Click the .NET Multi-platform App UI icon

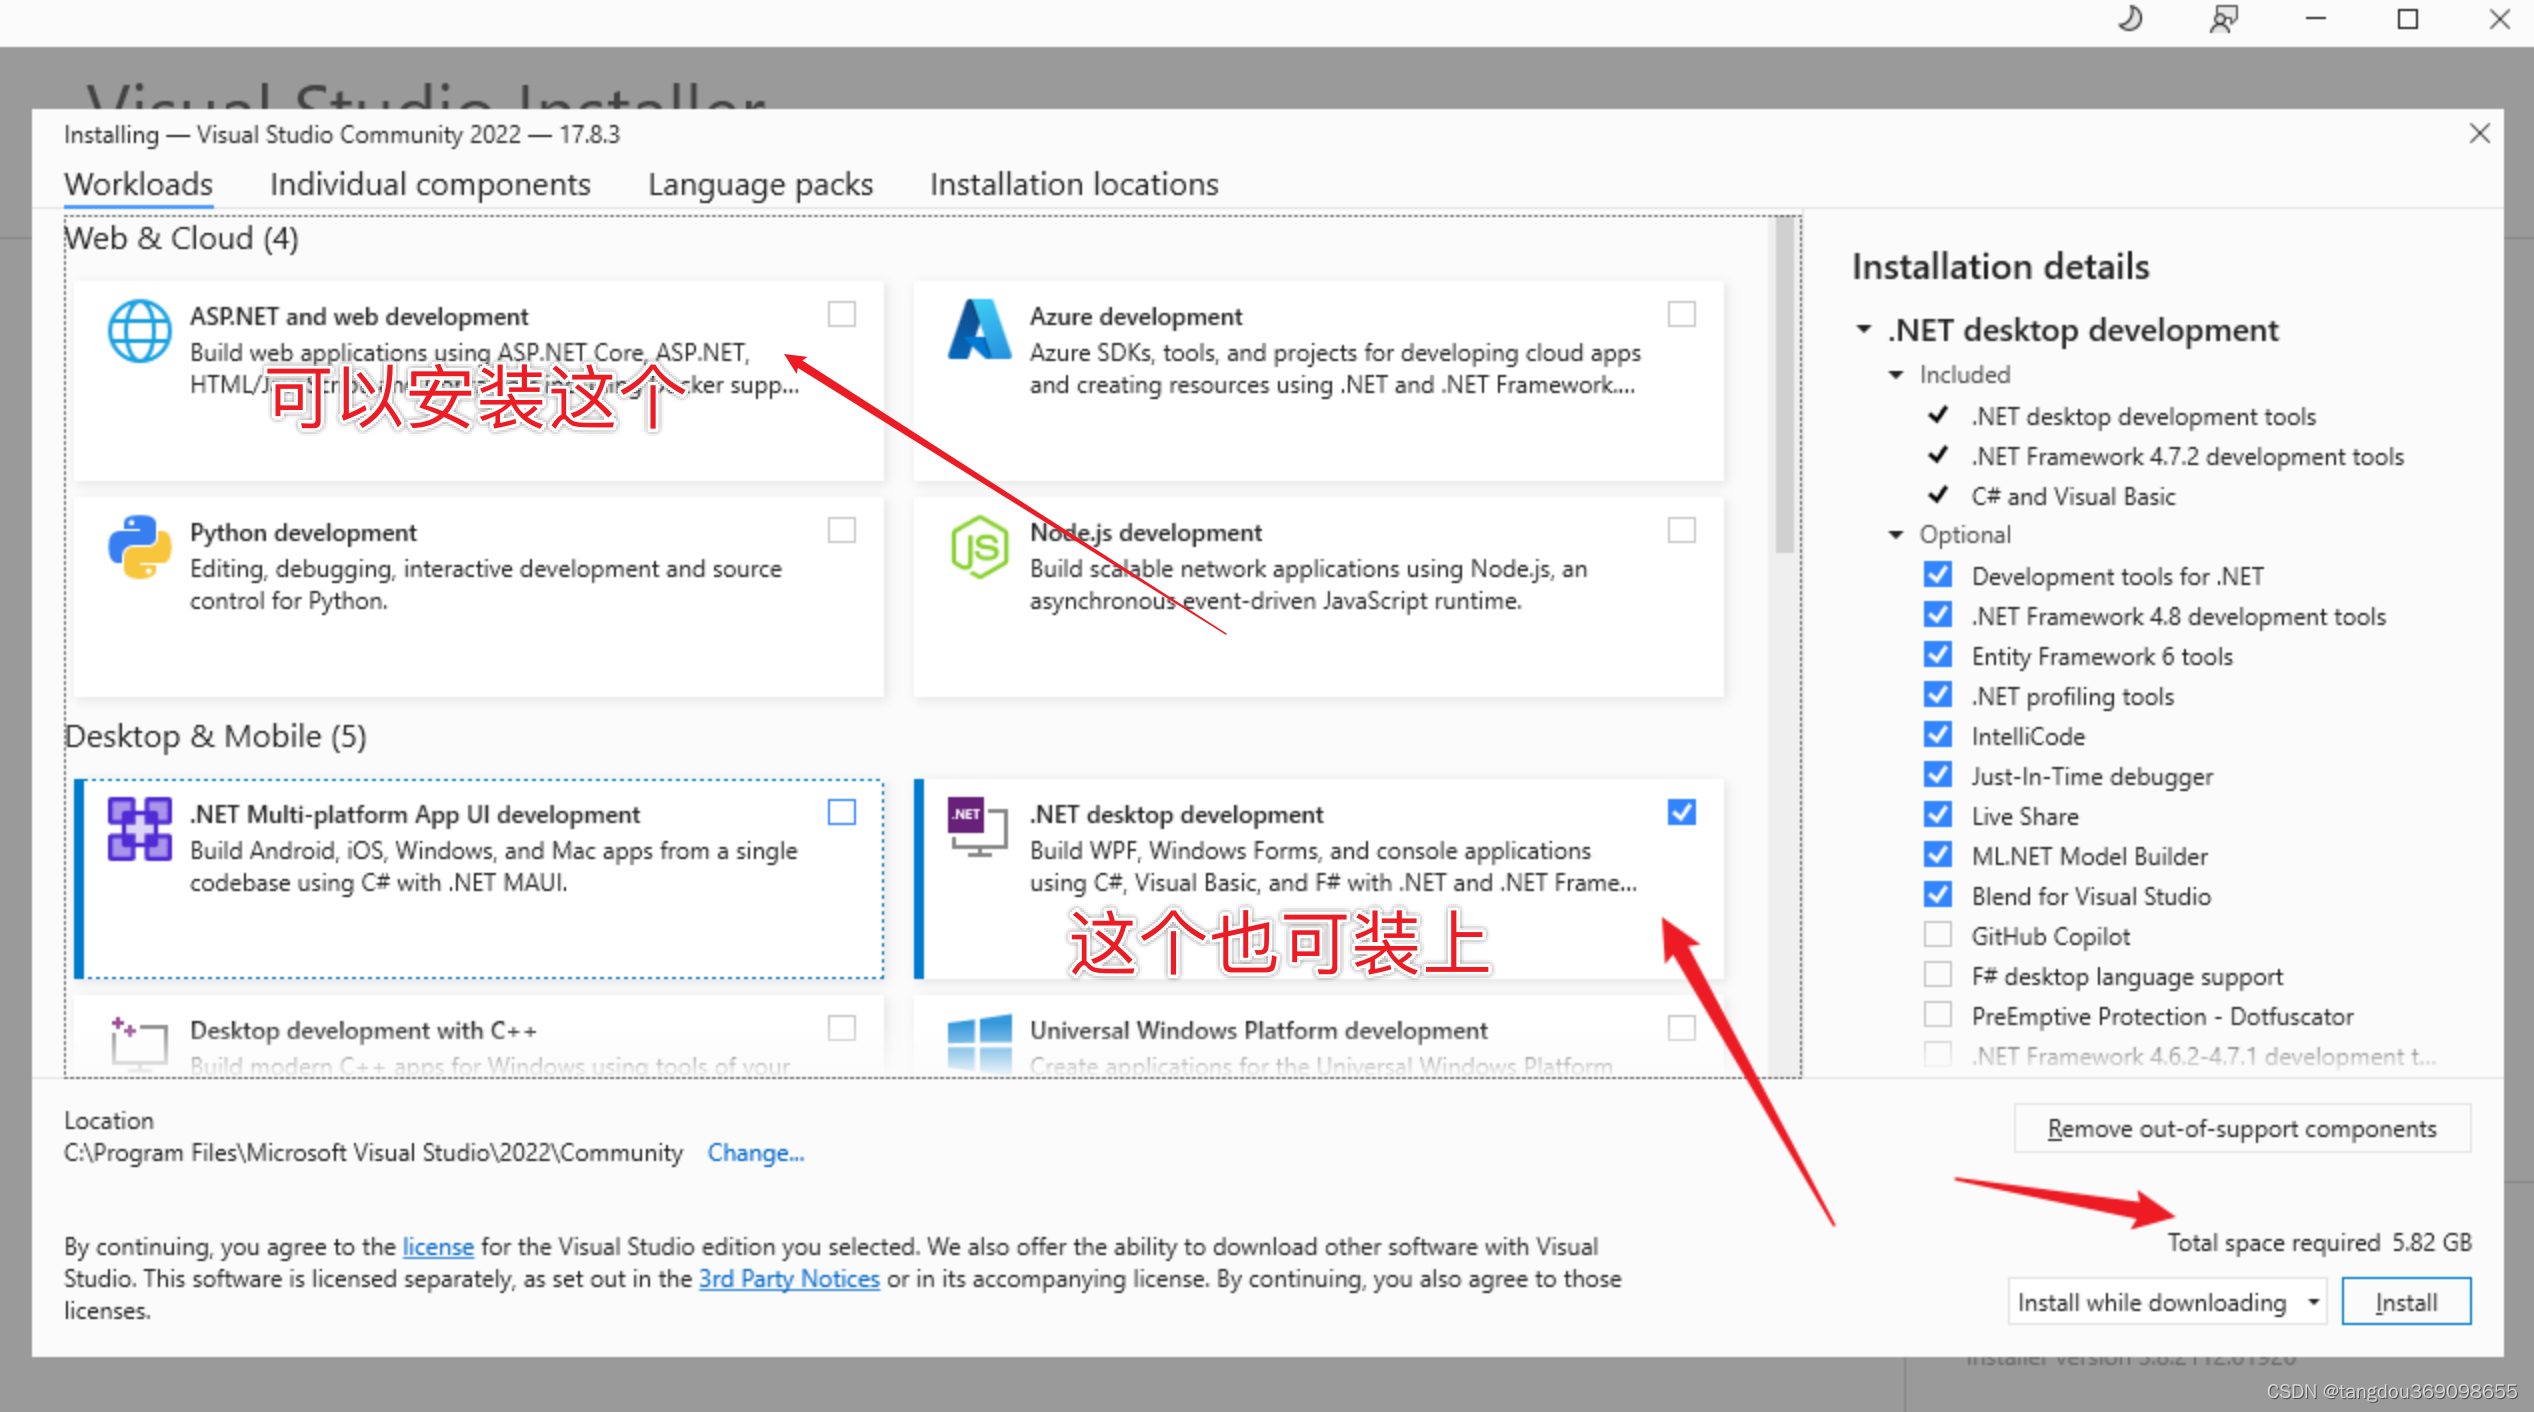click(x=139, y=829)
